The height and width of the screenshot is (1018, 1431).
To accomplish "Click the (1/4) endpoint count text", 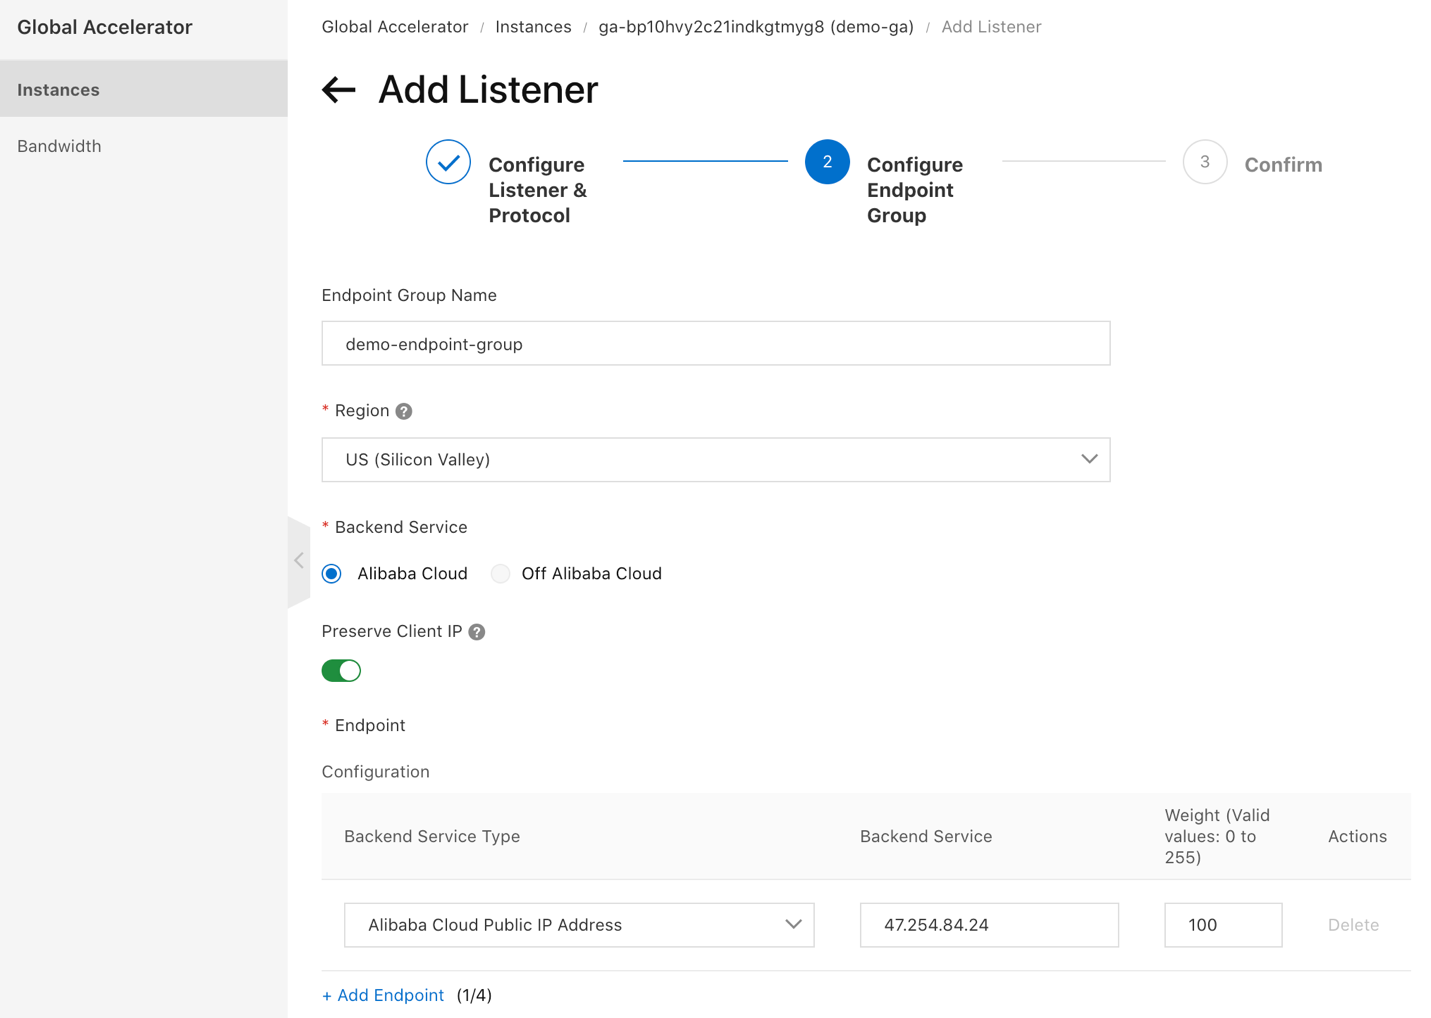I will point(474,995).
